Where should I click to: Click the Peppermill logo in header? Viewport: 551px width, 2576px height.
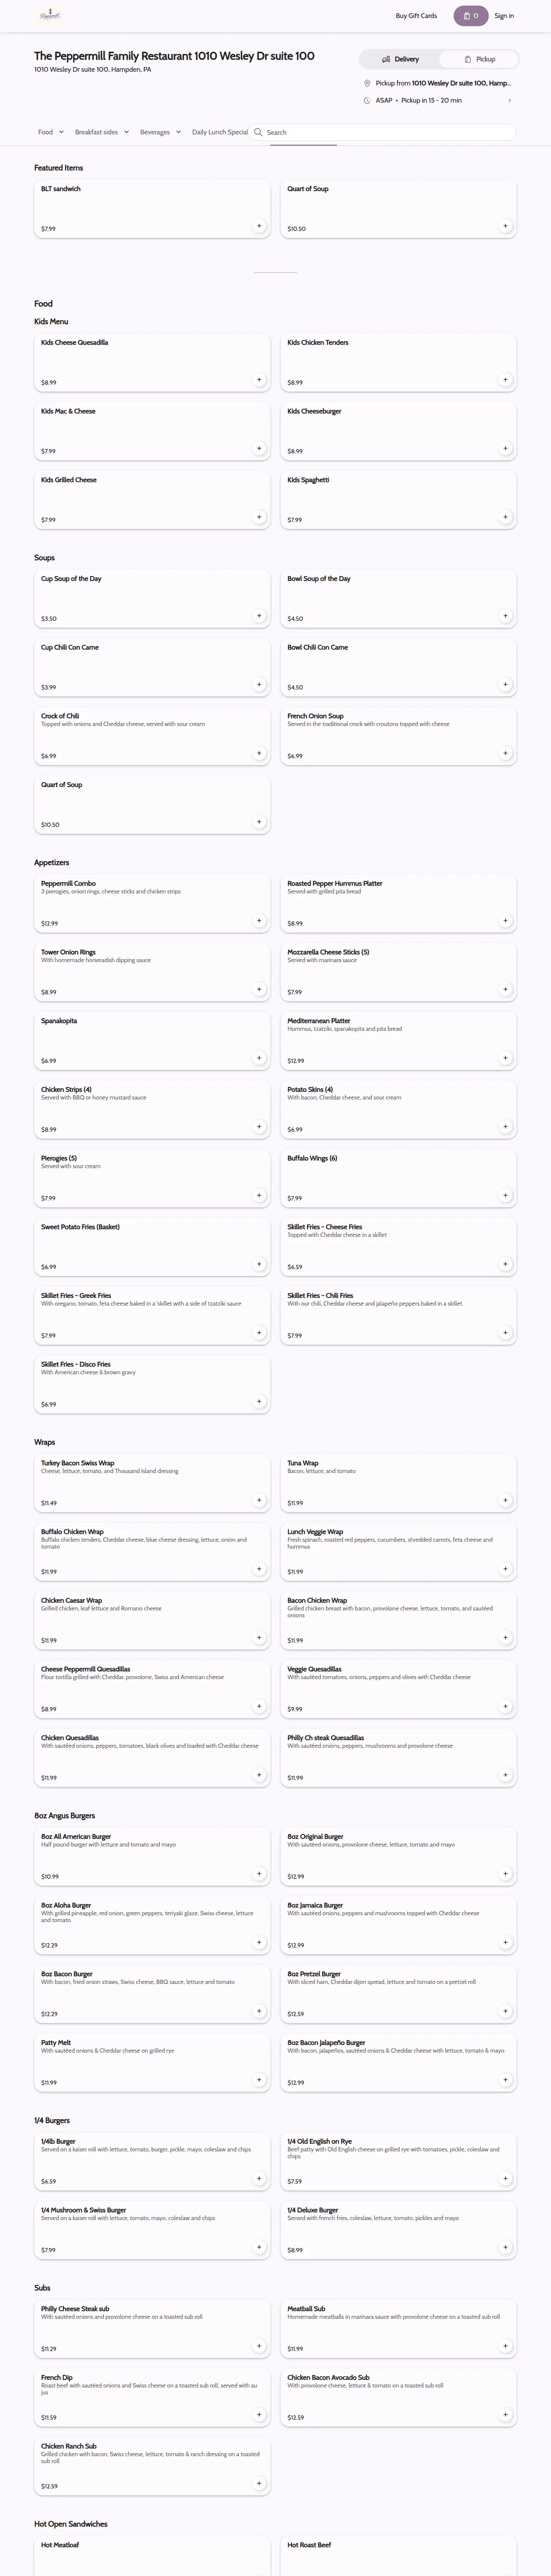click(x=50, y=15)
